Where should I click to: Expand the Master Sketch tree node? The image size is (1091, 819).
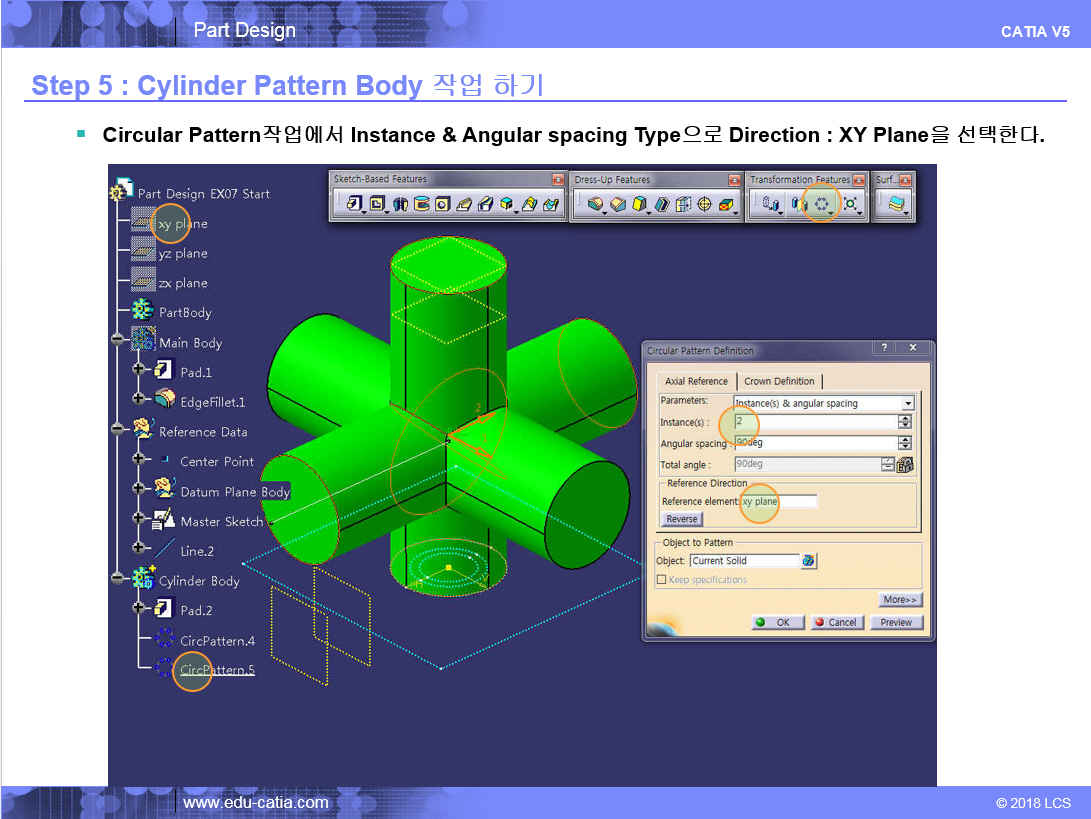coord(138,521)
